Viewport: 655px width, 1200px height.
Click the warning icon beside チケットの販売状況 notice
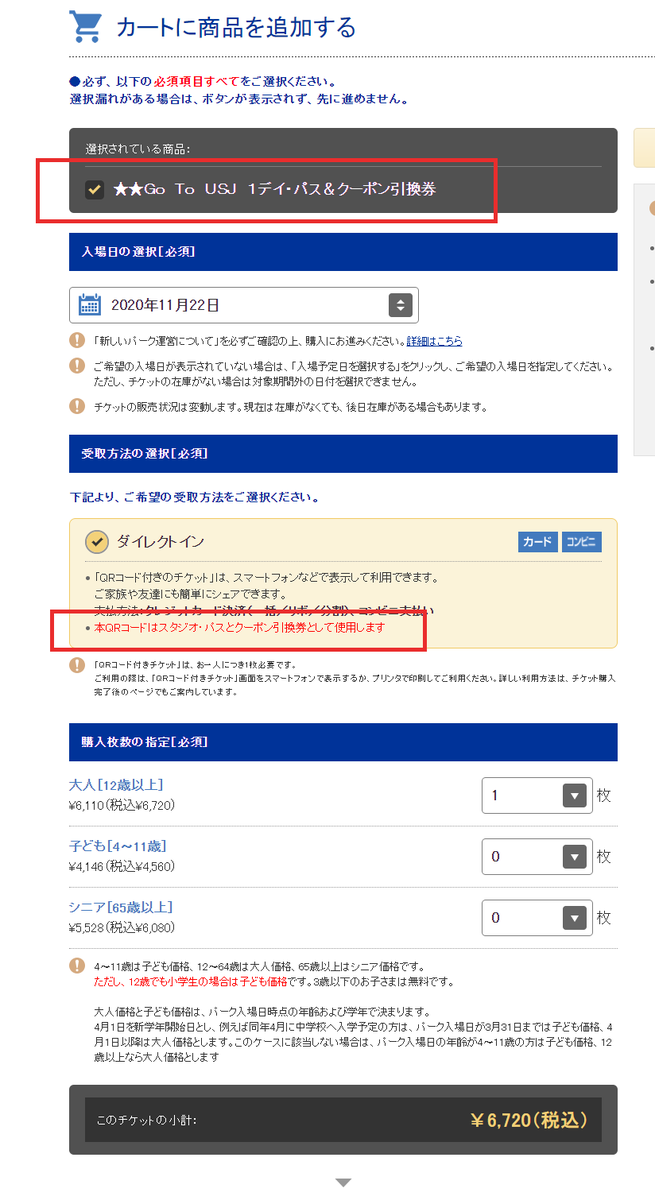[77, 406]
